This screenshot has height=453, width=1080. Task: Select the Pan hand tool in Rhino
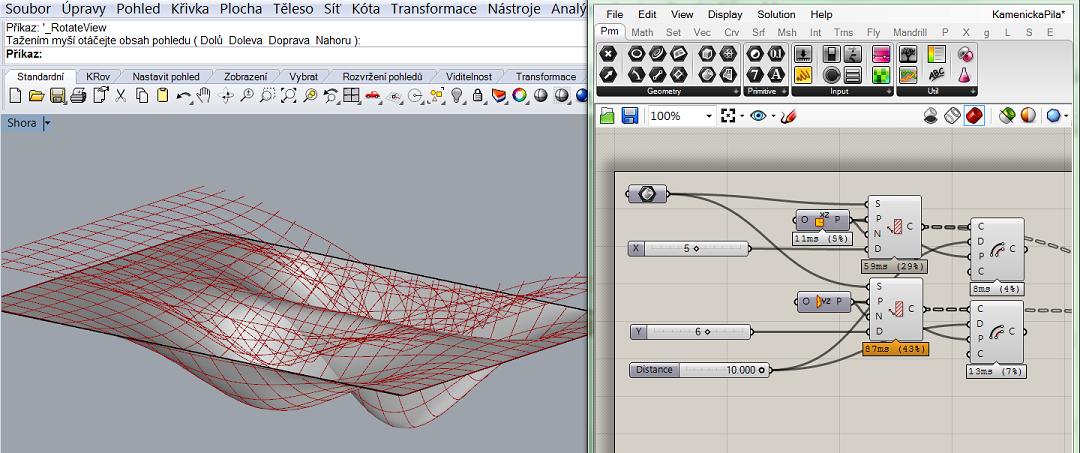[204, 96]
